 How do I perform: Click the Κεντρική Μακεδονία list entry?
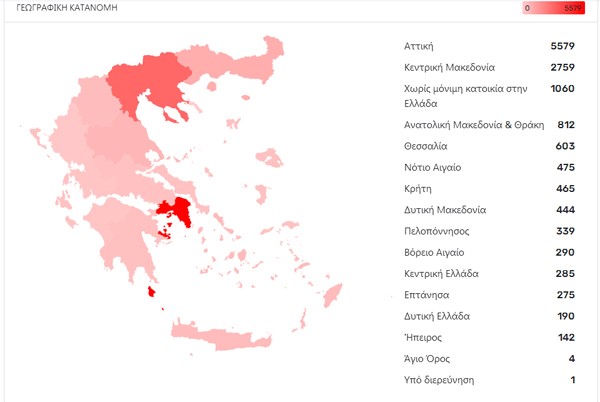(490, 67)
